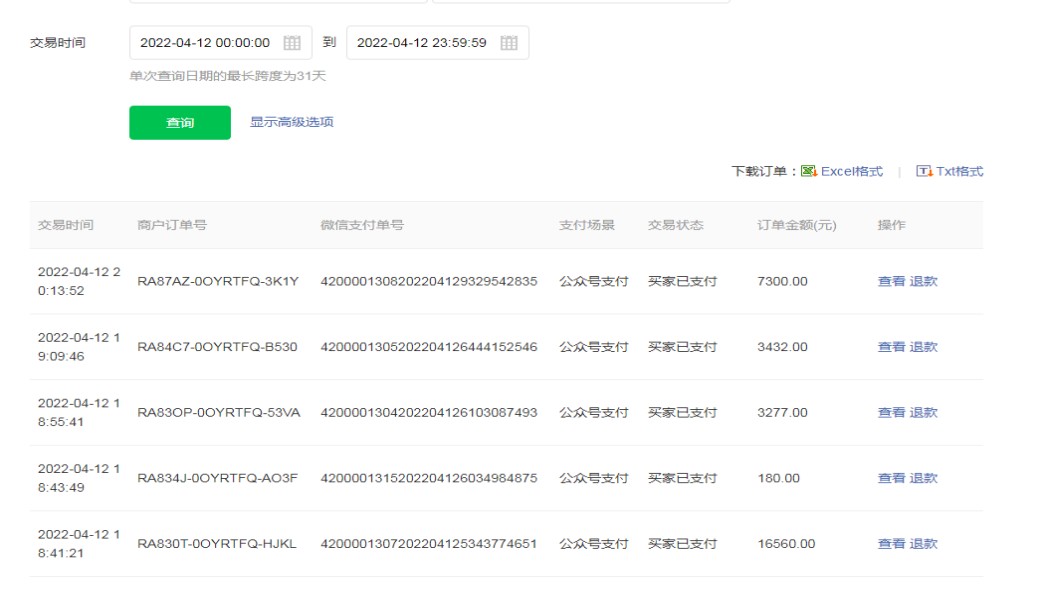The height and width of the screenshot is (605, 1043).
Task: Click the Txt format download icon
Action: (924, 171)
